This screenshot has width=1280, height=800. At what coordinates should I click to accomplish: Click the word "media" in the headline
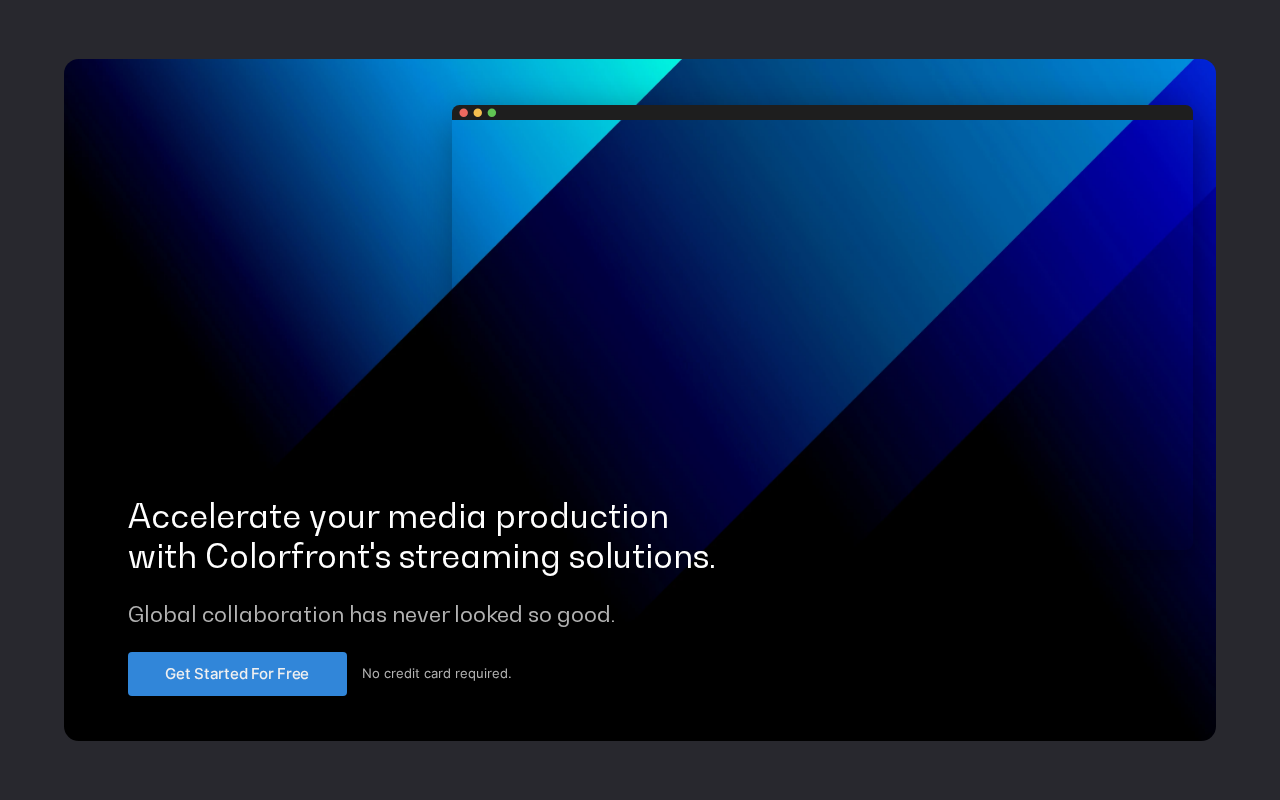(437, 517)
